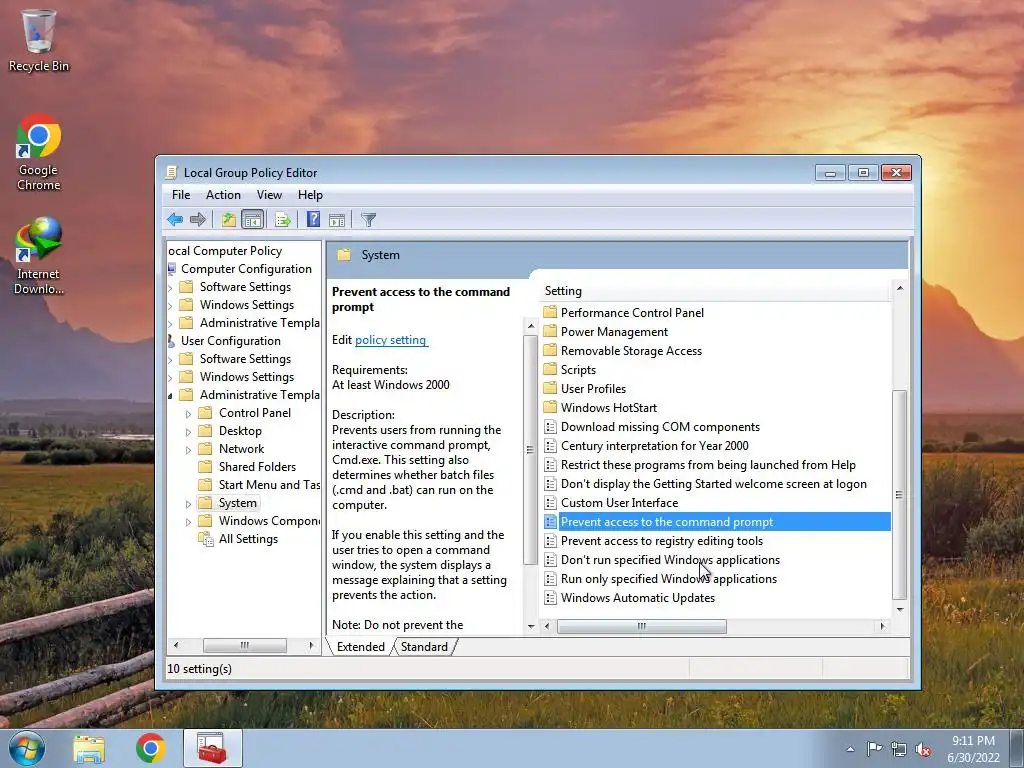Click the Power Management folder icon

(x=550, y=331)
